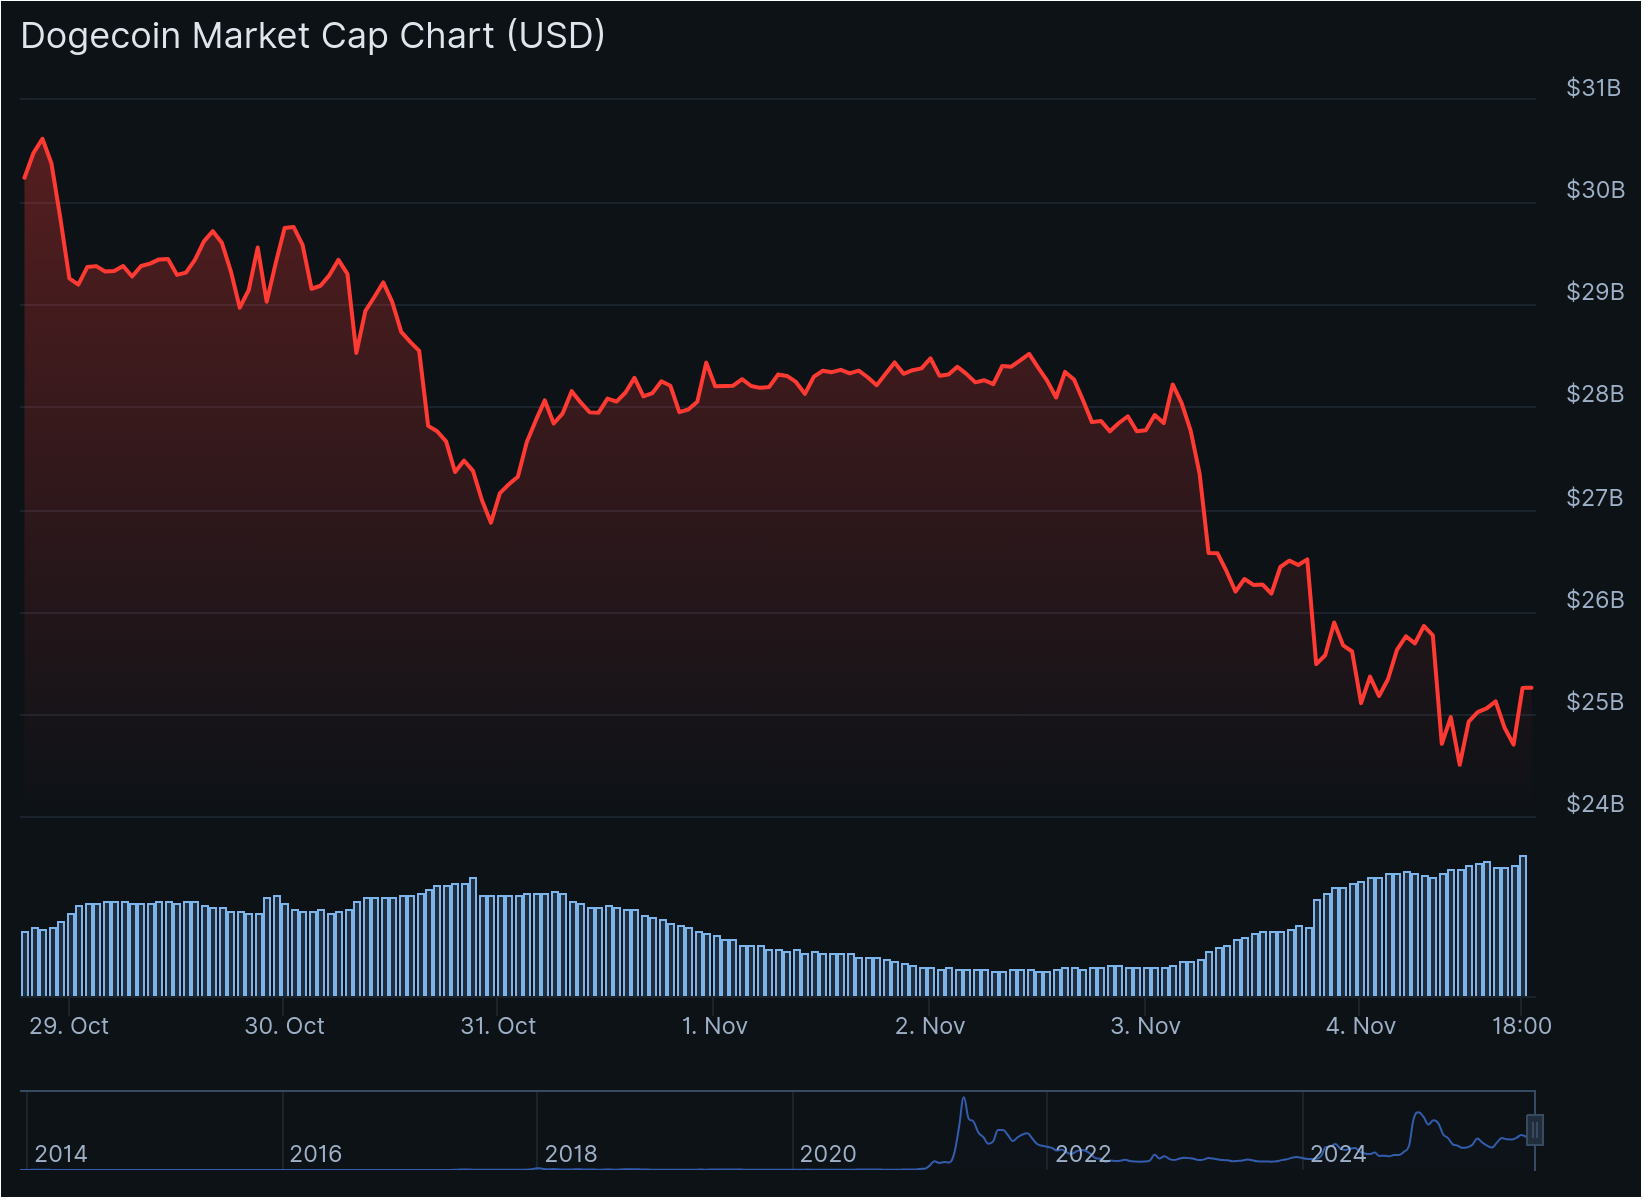Select the 4. Nov axis label

pyautogui.click(x=1362, y=1026)
